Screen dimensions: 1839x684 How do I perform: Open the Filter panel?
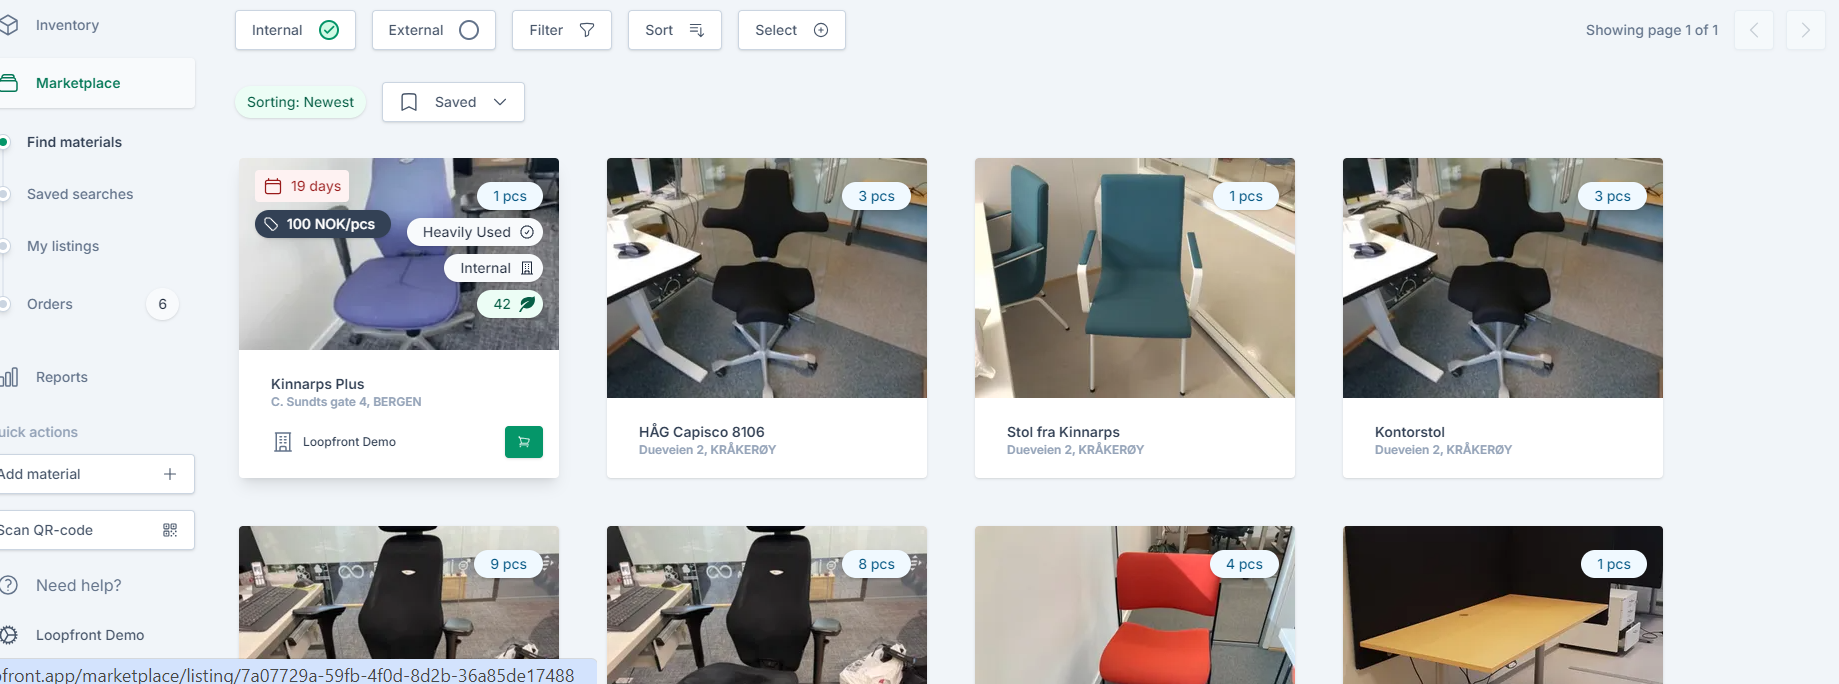tap(561, 30)
